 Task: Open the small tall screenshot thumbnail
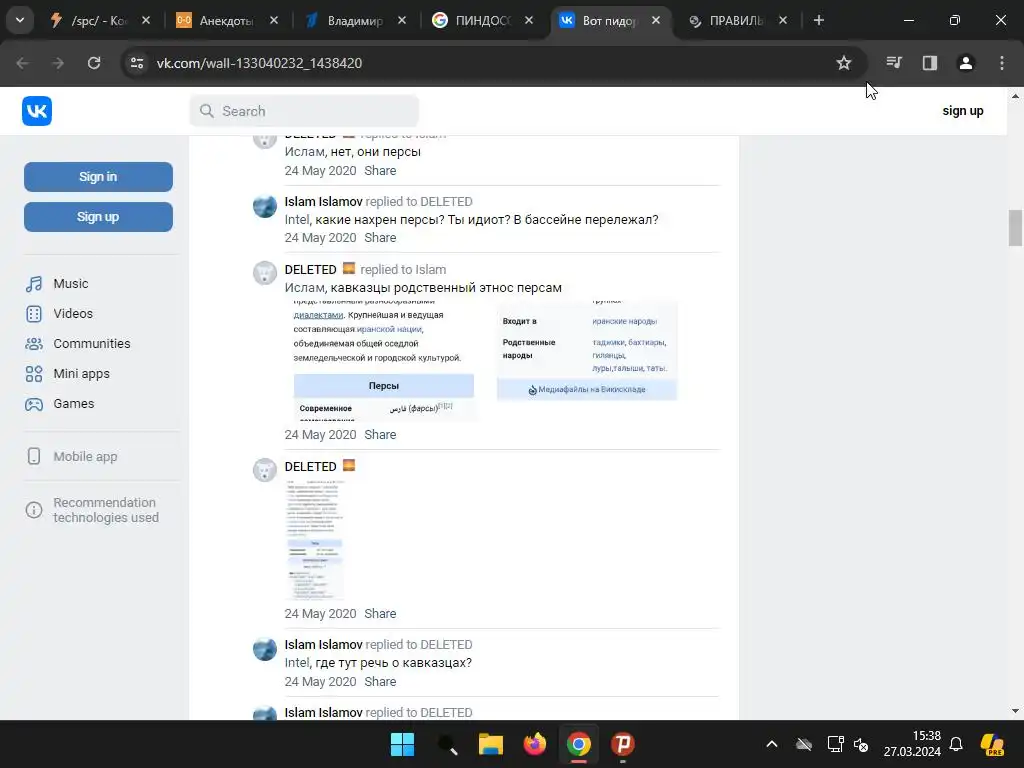point(315,539)
